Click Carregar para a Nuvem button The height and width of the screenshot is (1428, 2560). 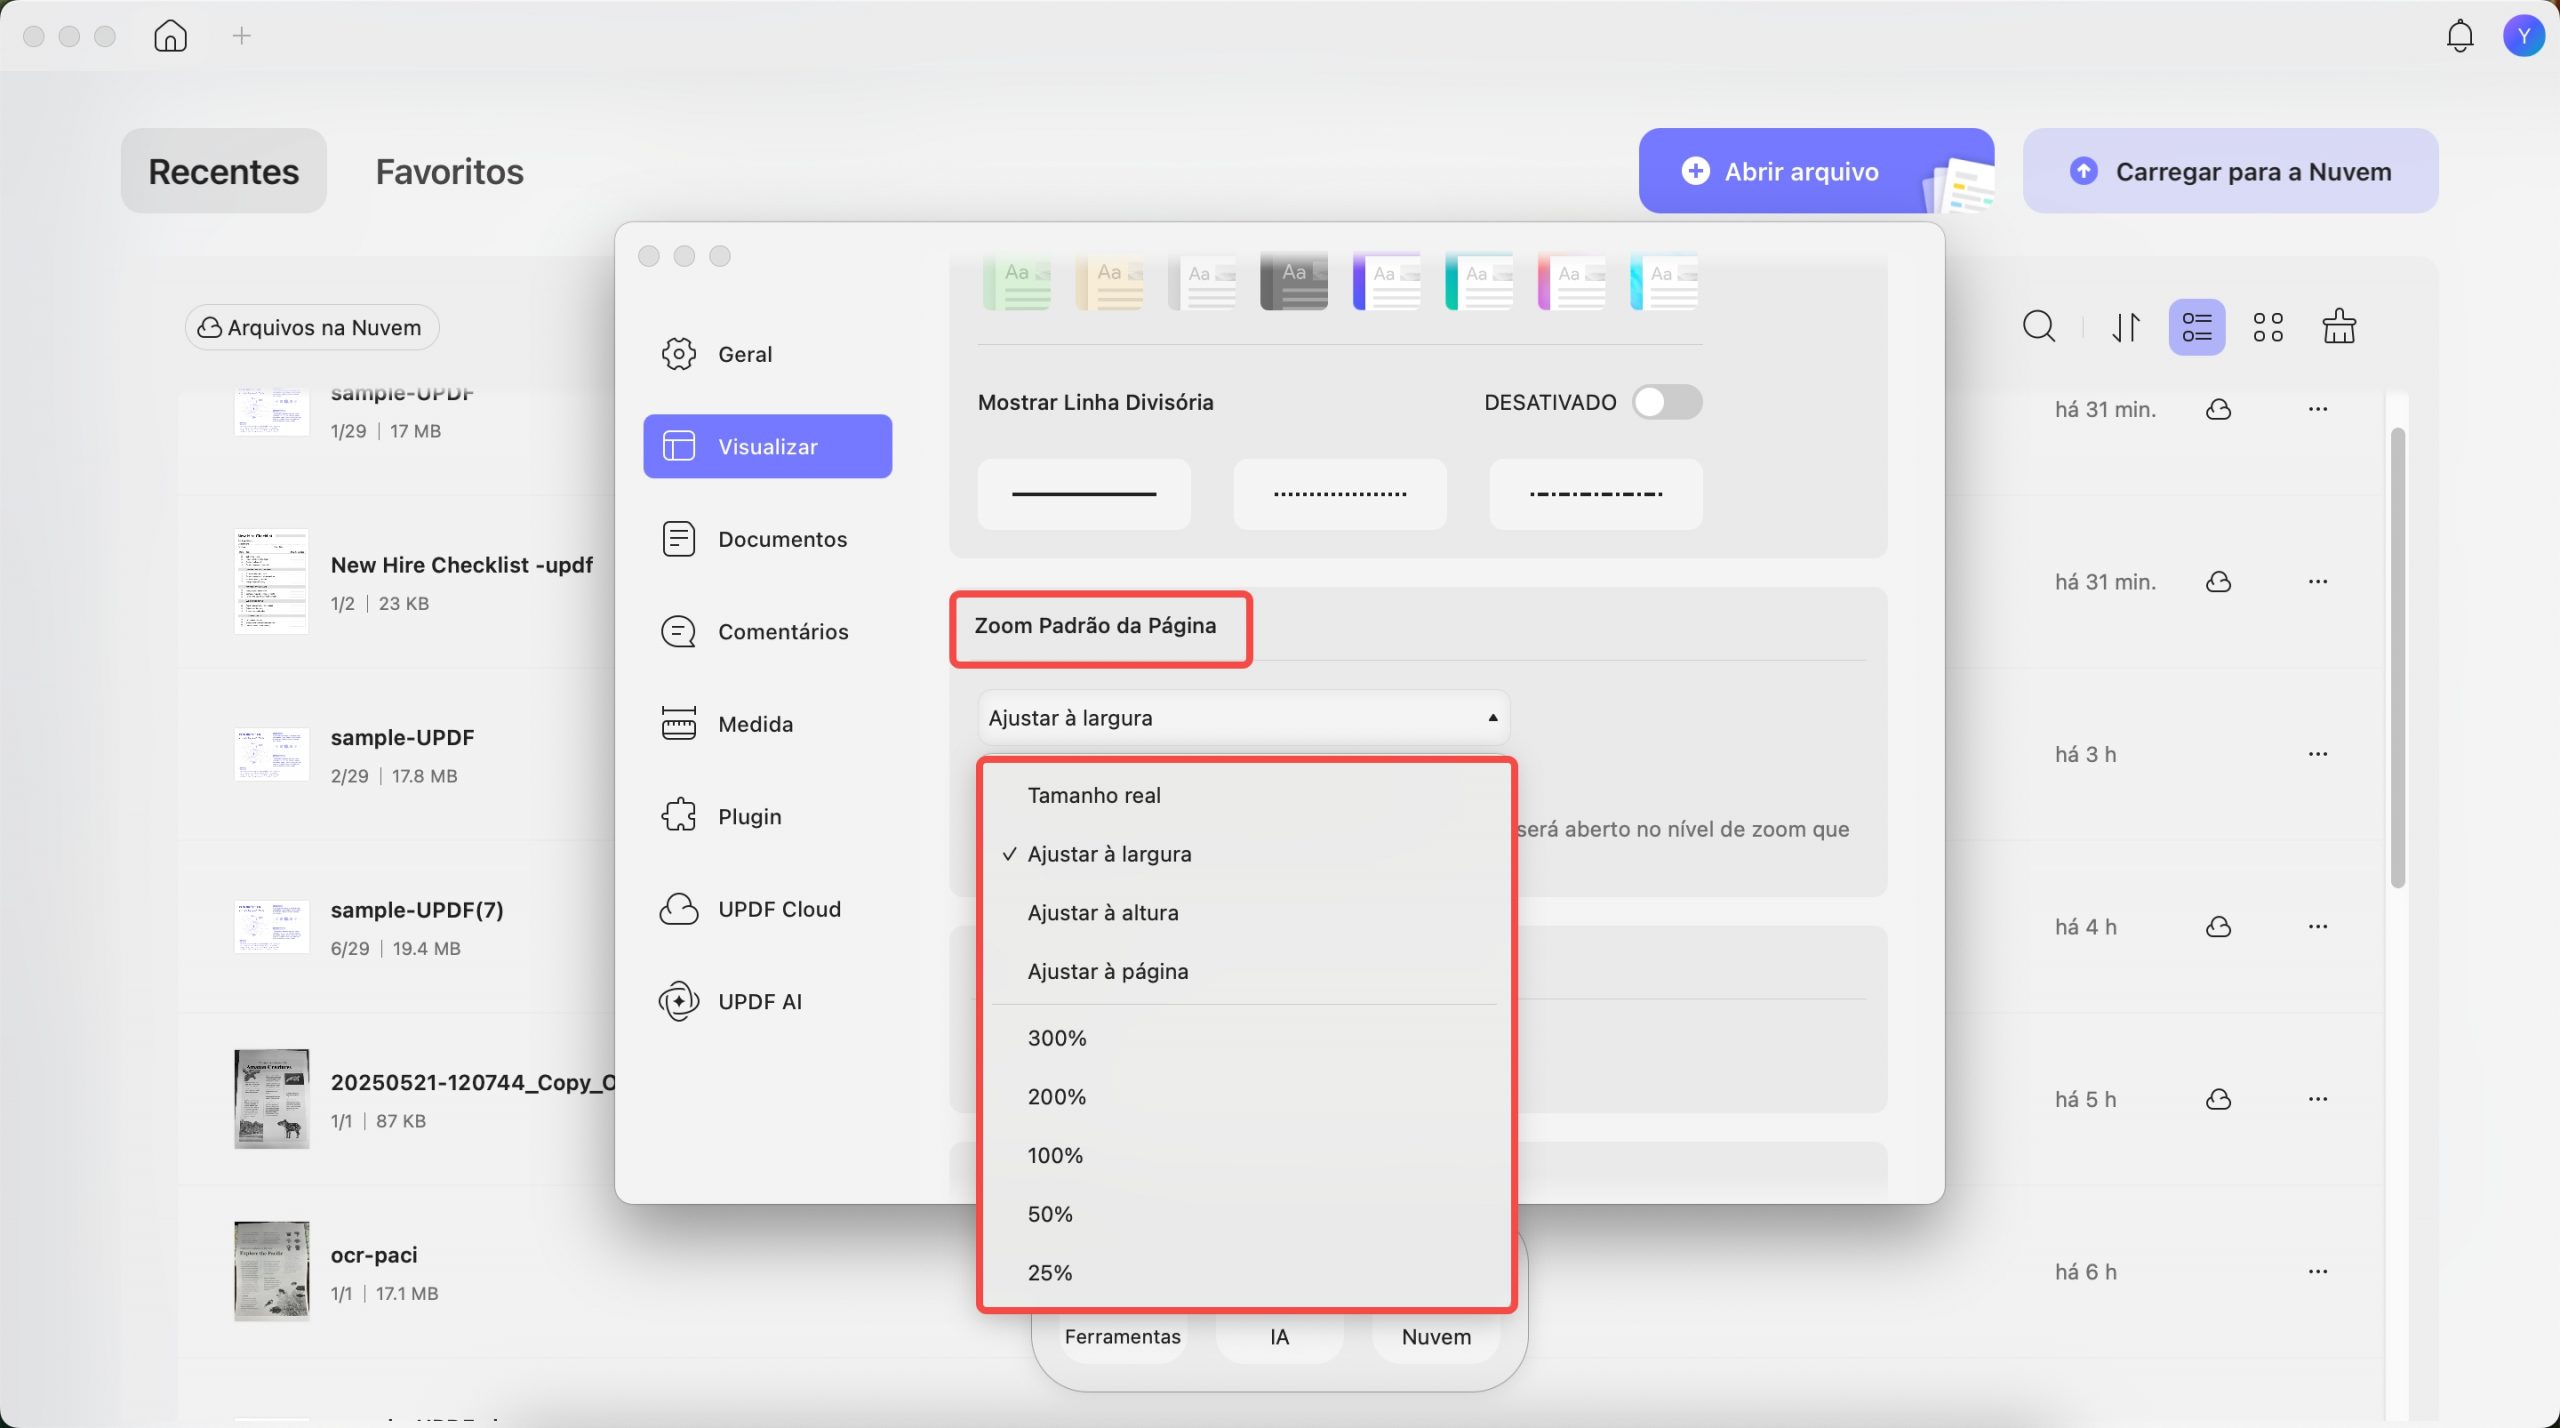[2230, 171]
